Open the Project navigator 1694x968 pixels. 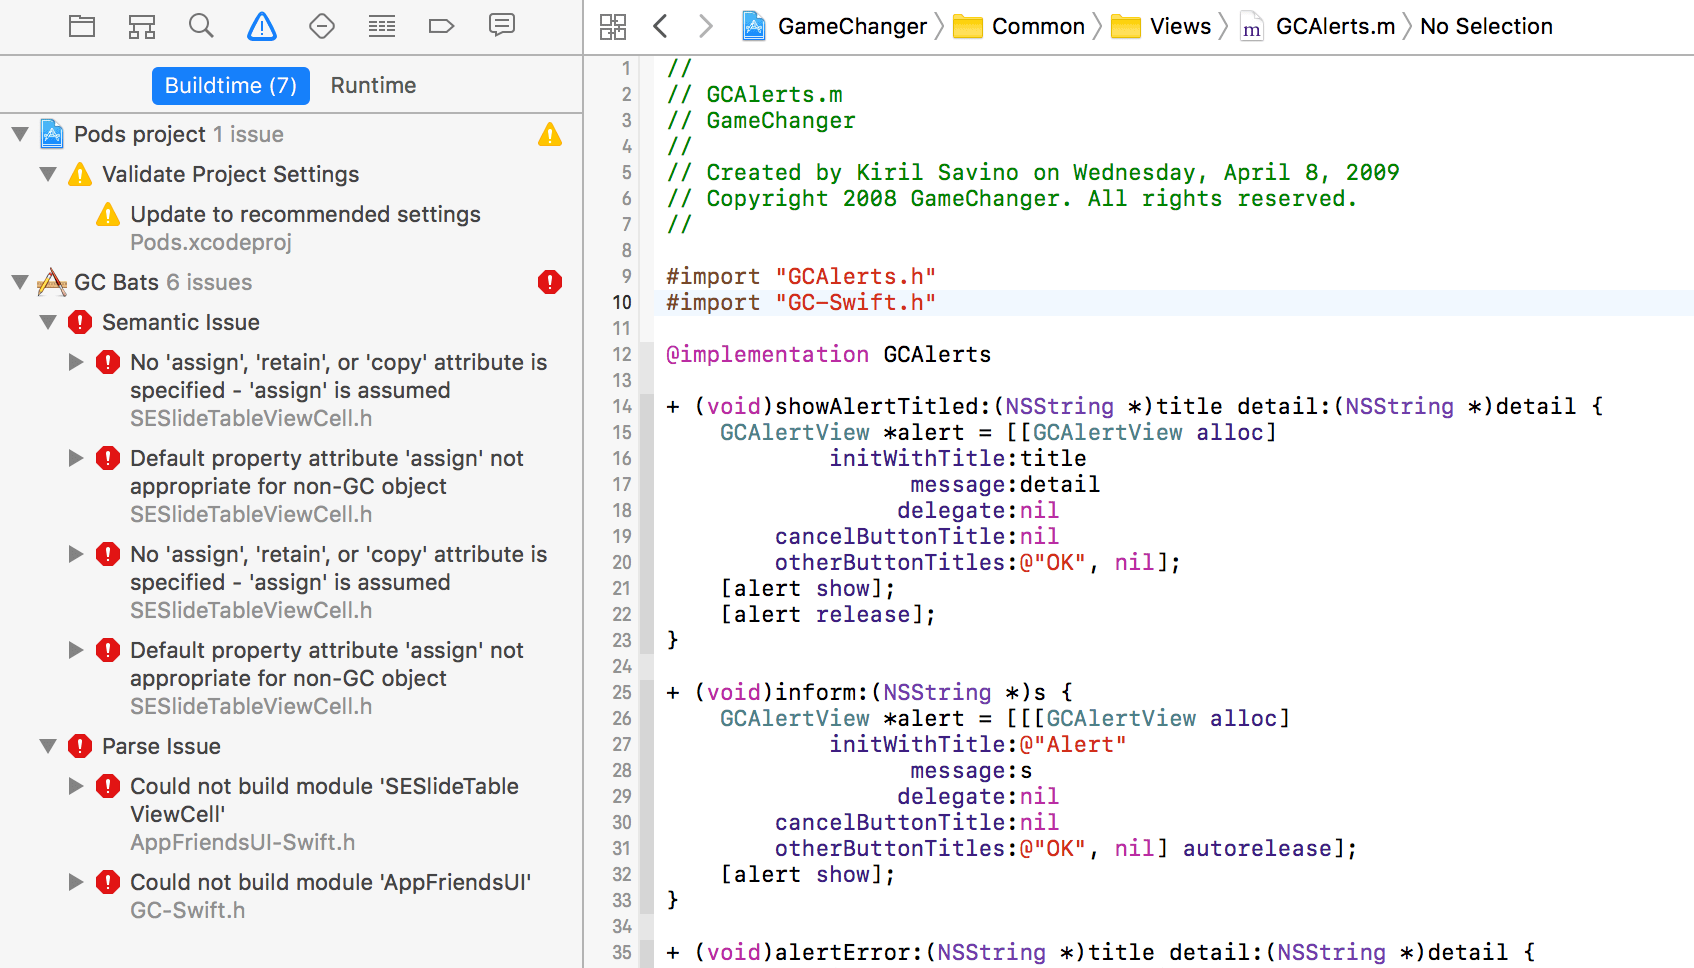click(82, 27)
